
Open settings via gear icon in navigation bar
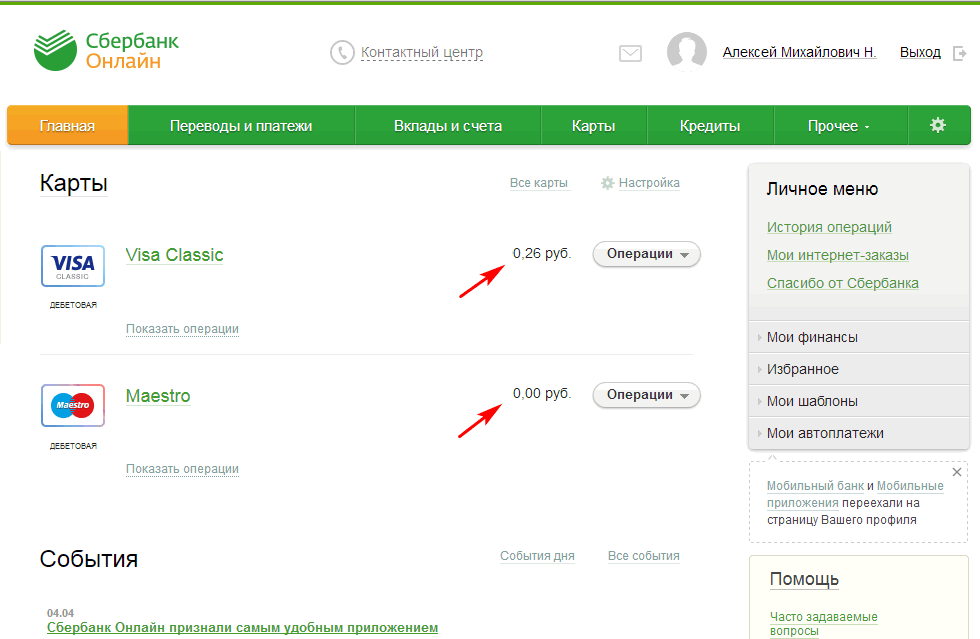pyautogui.click(x=938, y=125)
